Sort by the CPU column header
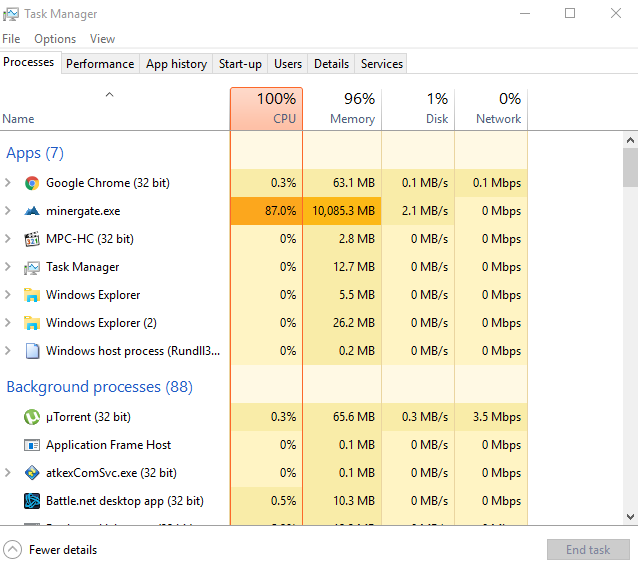 (x=267, y=109)
